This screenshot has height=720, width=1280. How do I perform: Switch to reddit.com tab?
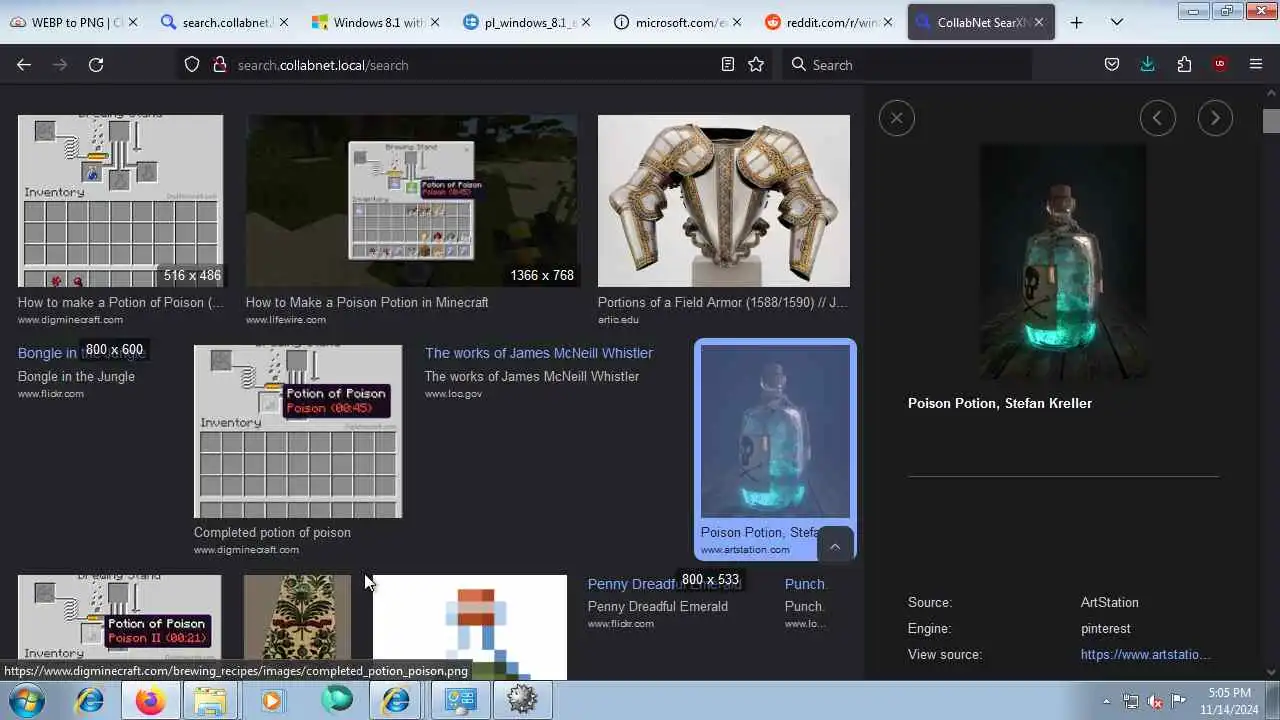[x=829, y=22]
